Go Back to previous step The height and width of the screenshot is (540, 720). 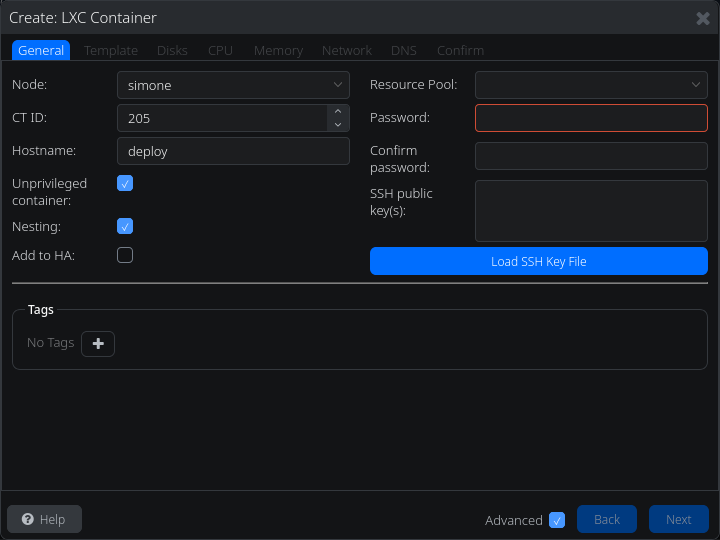[x=607, y=519]
